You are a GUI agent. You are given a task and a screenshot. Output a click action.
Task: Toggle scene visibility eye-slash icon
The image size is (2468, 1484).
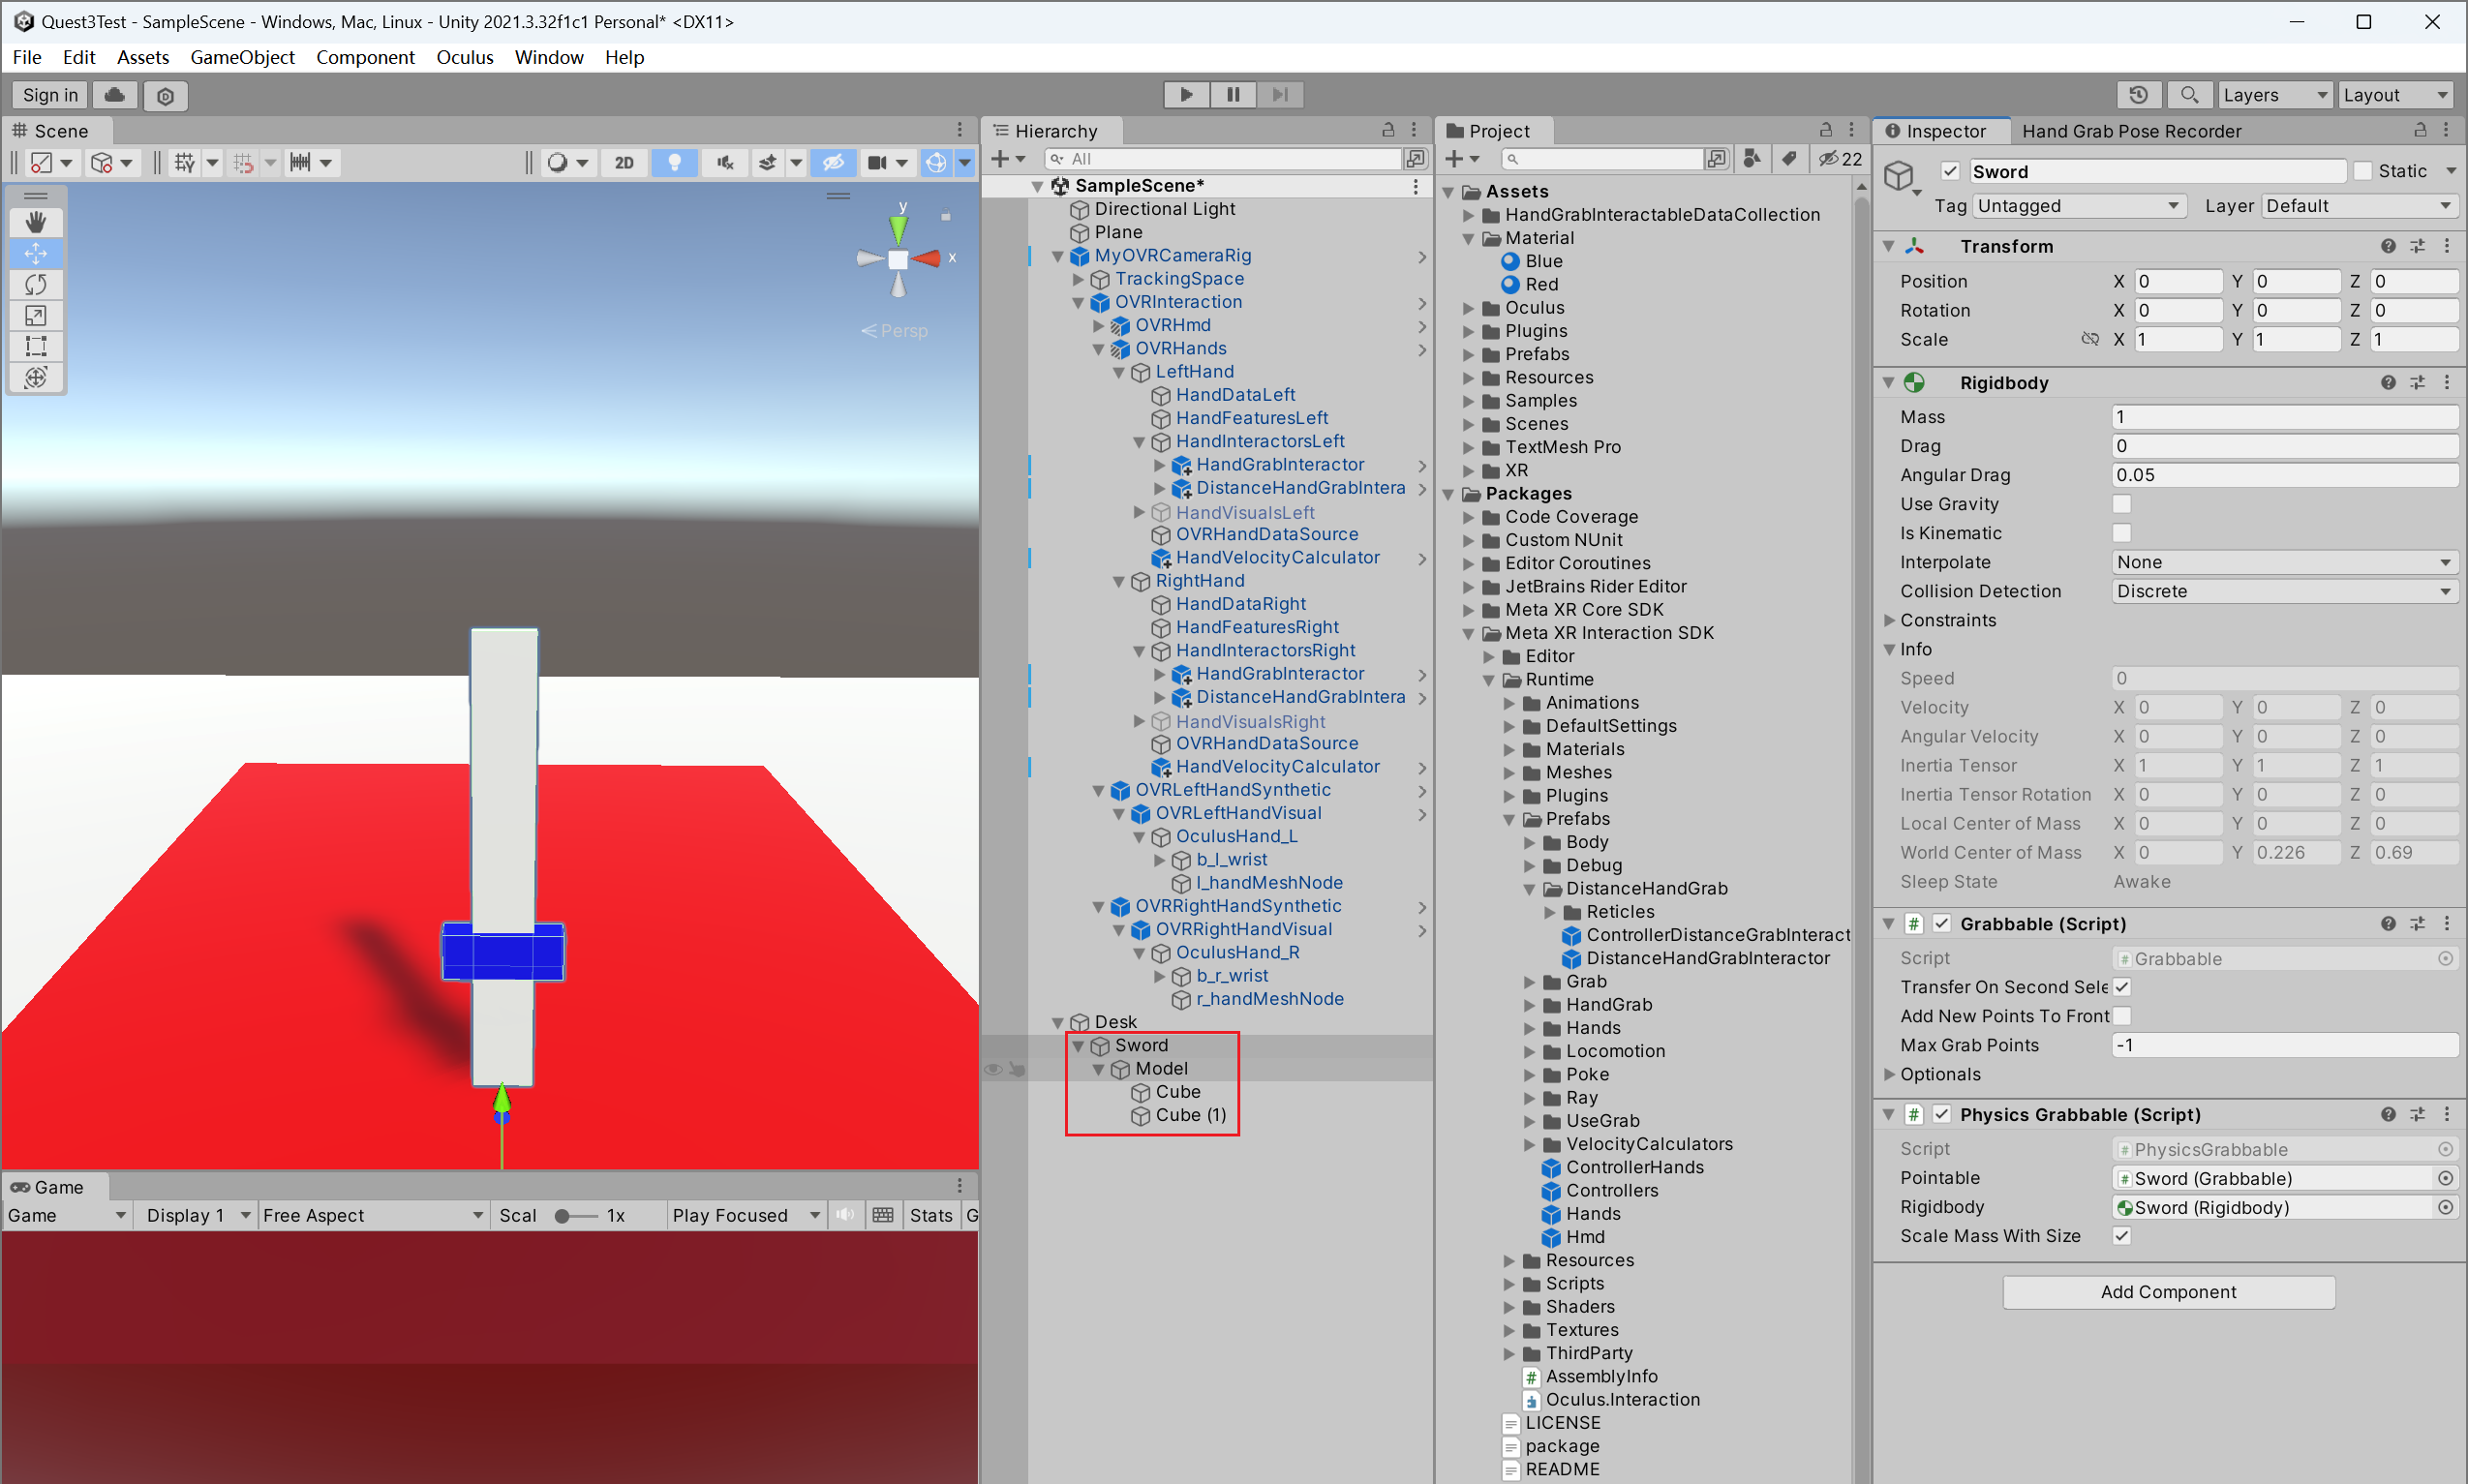click(x=833, y=162)
